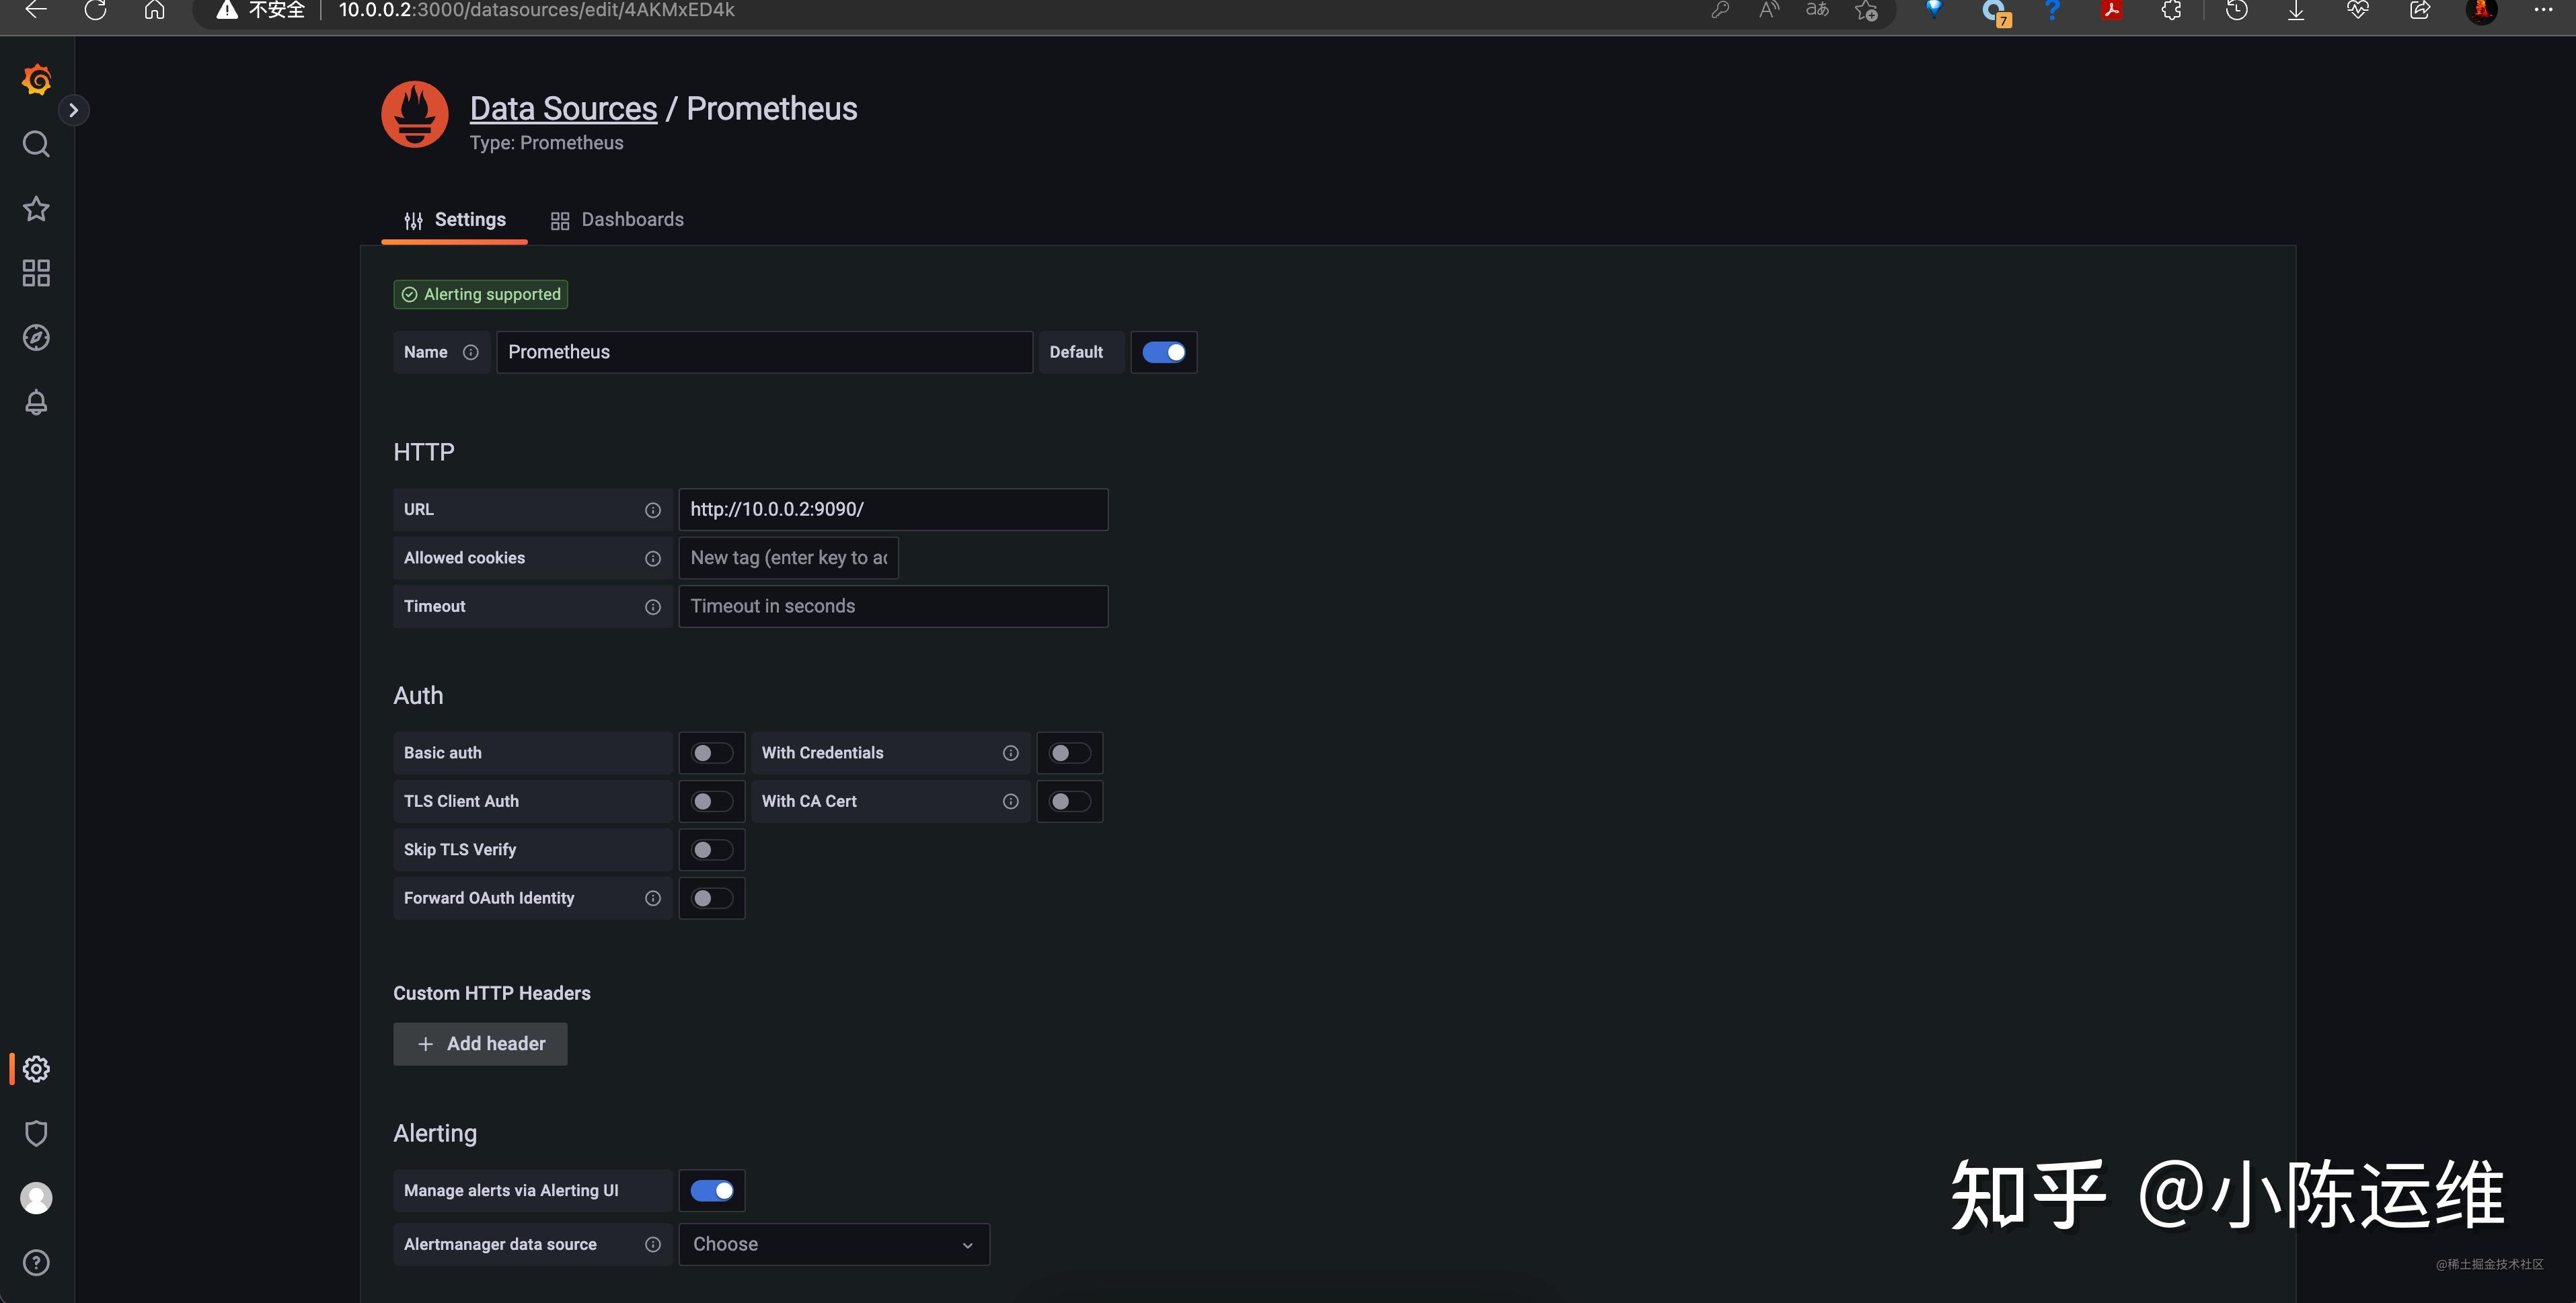
Task: Click inside the URL input field
Action: pyautogui.click(x=893, y=509)
